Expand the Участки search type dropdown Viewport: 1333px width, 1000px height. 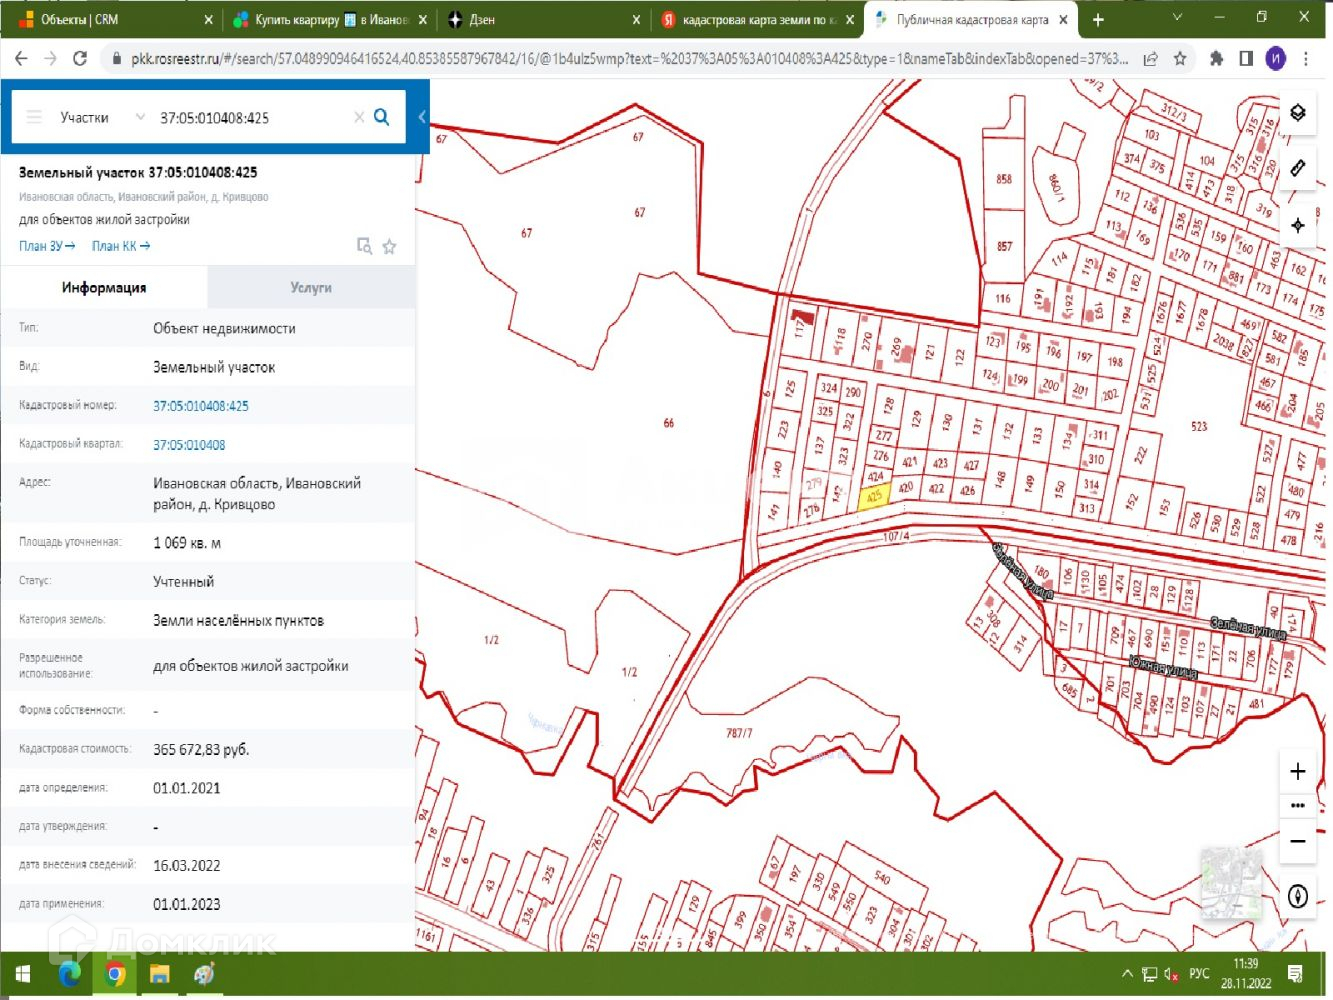click(x=139, y=117)
